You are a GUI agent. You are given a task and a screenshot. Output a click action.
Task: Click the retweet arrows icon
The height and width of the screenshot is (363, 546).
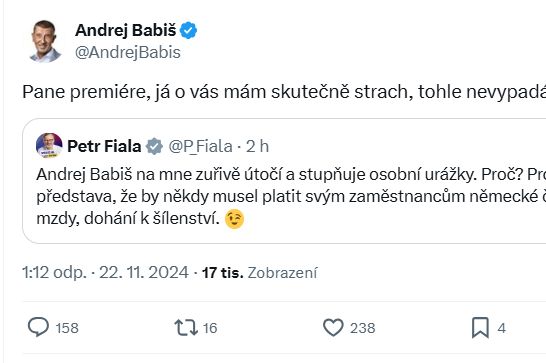click(x=186, y=327)
